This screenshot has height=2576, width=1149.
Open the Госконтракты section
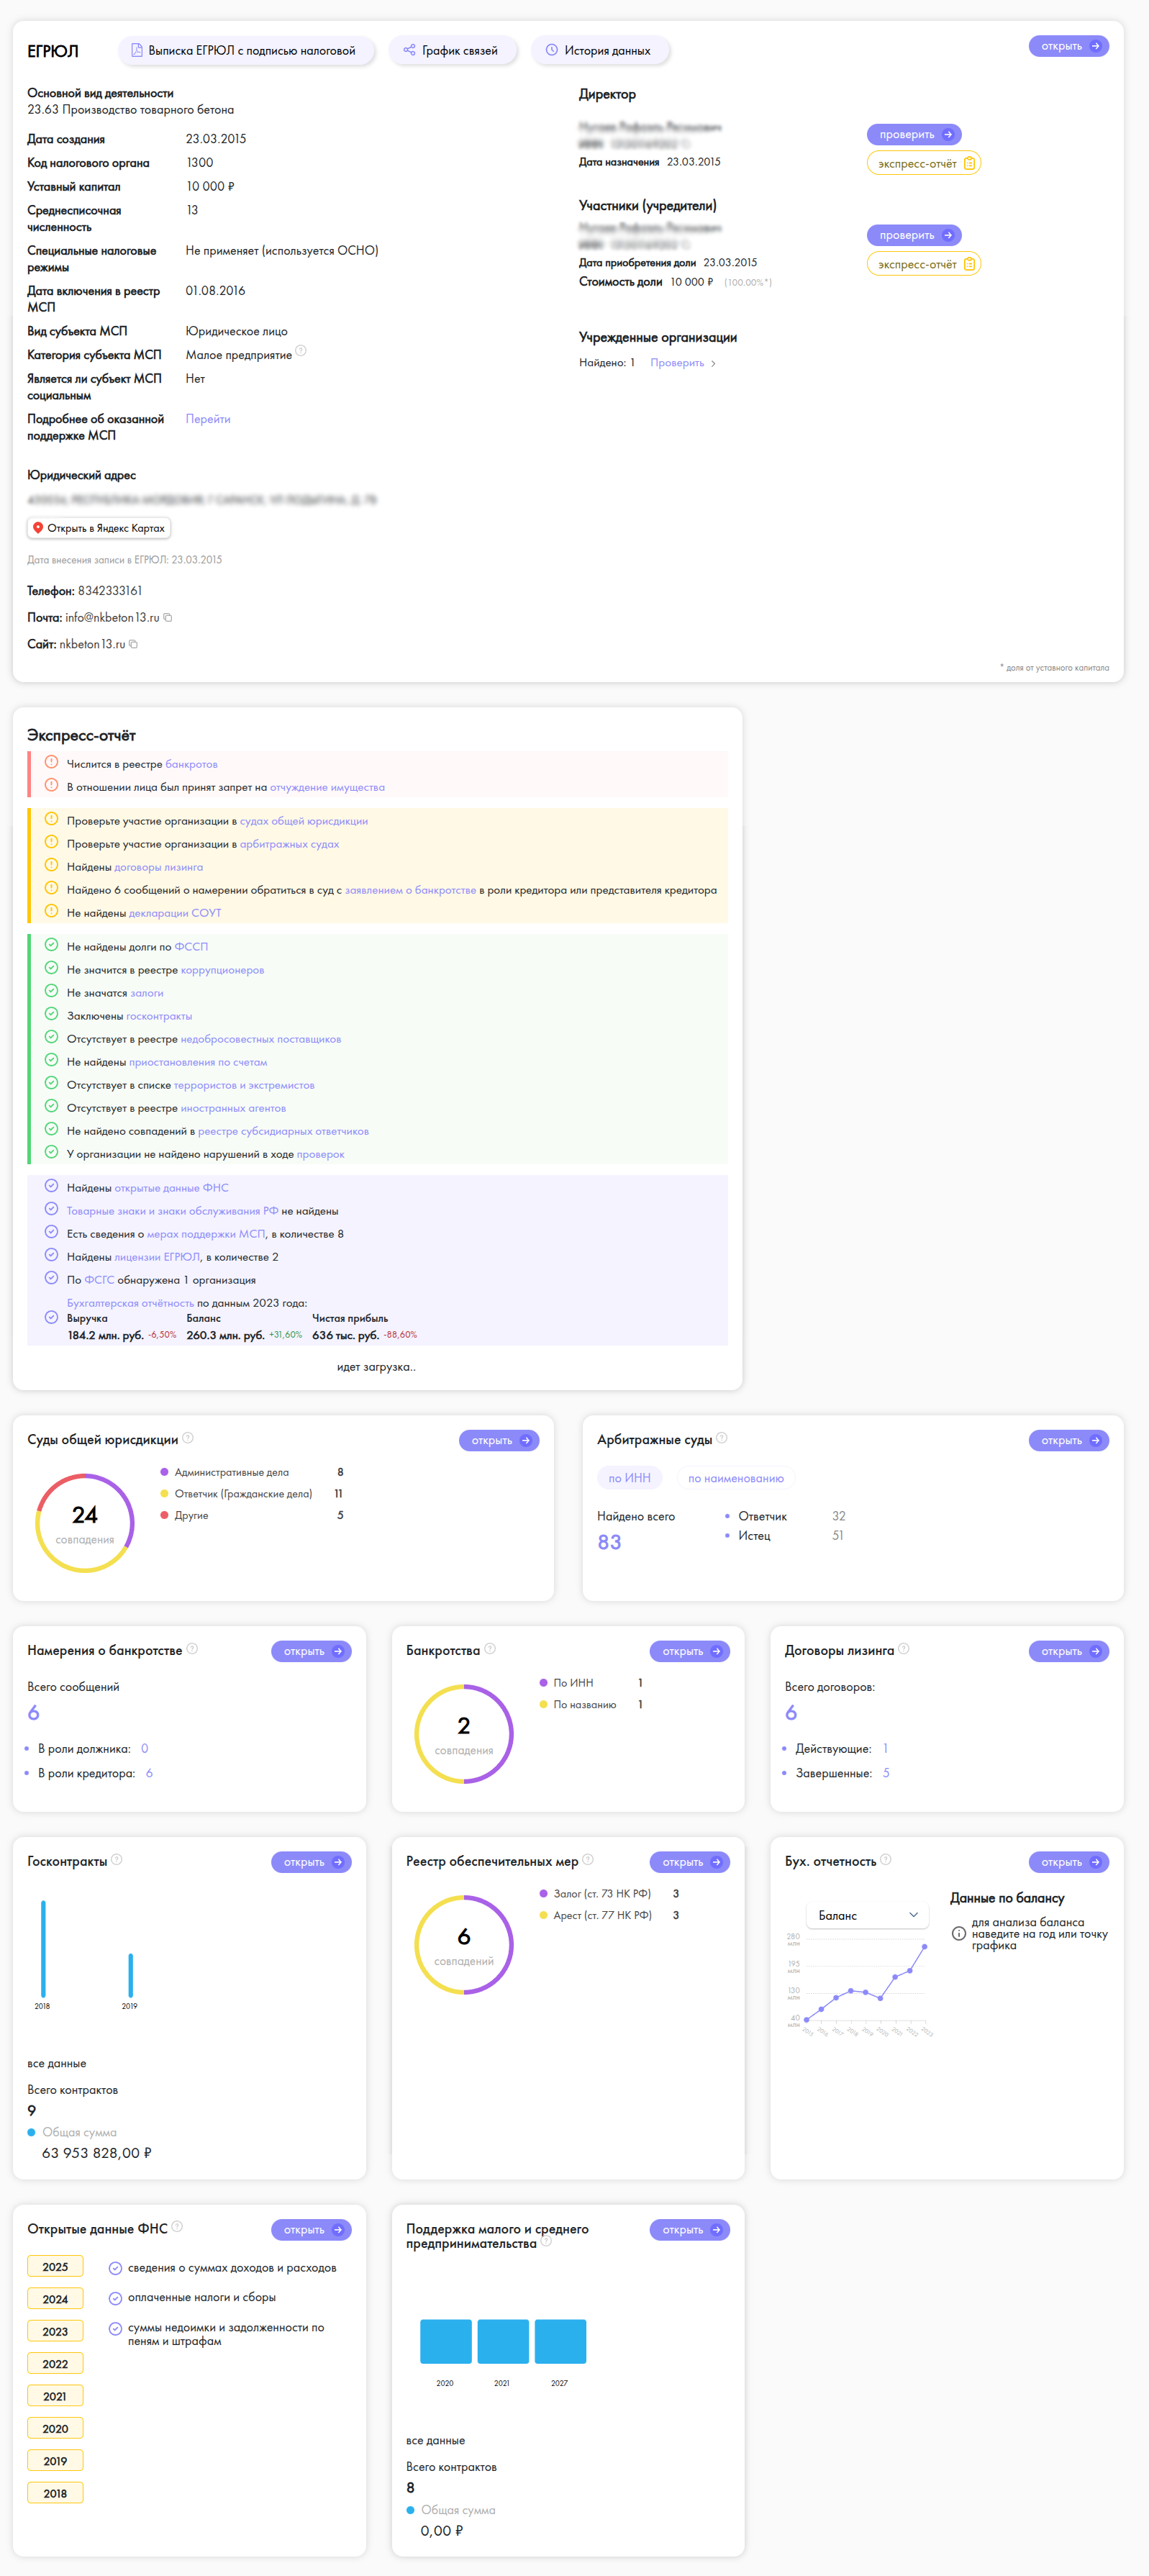coord(311,1863)
